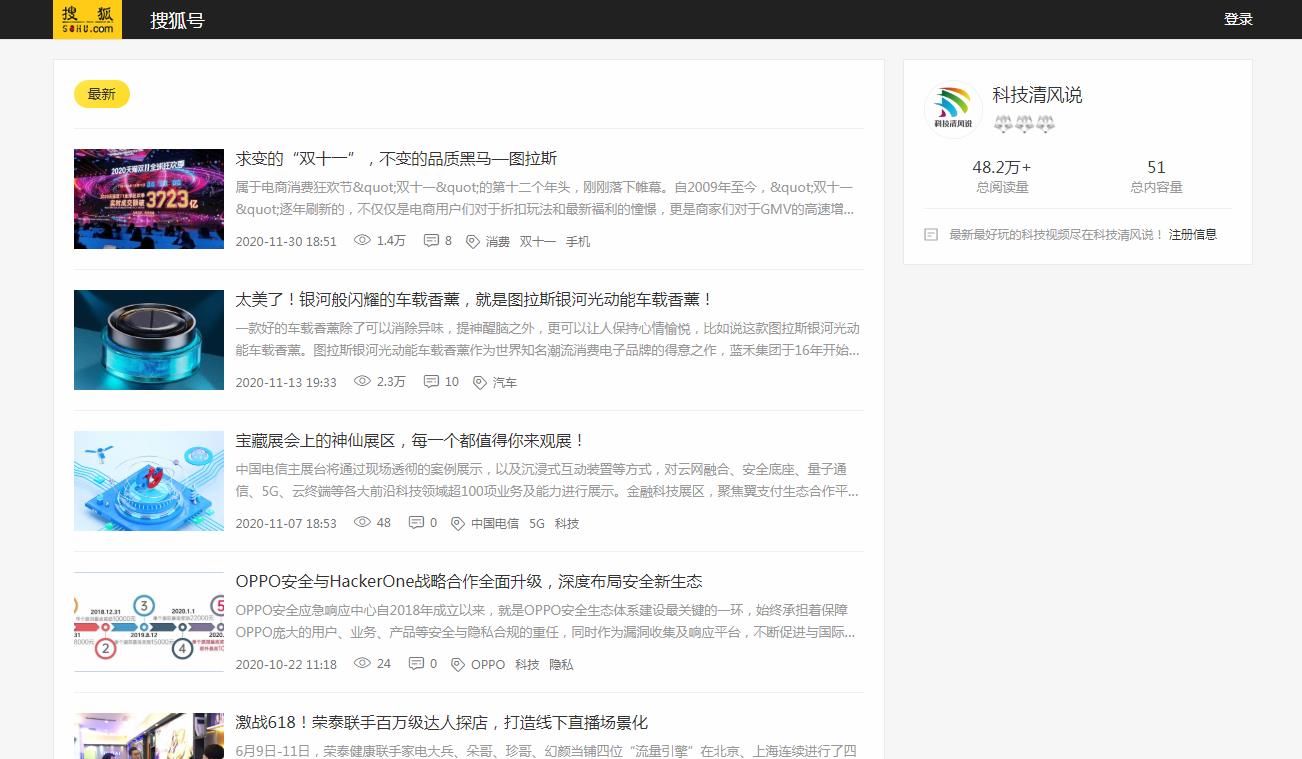1302x759 pixels.
Task: Open article OPPO安全与HackerOne战略合作全面升级
Action: tap(469, 581)
